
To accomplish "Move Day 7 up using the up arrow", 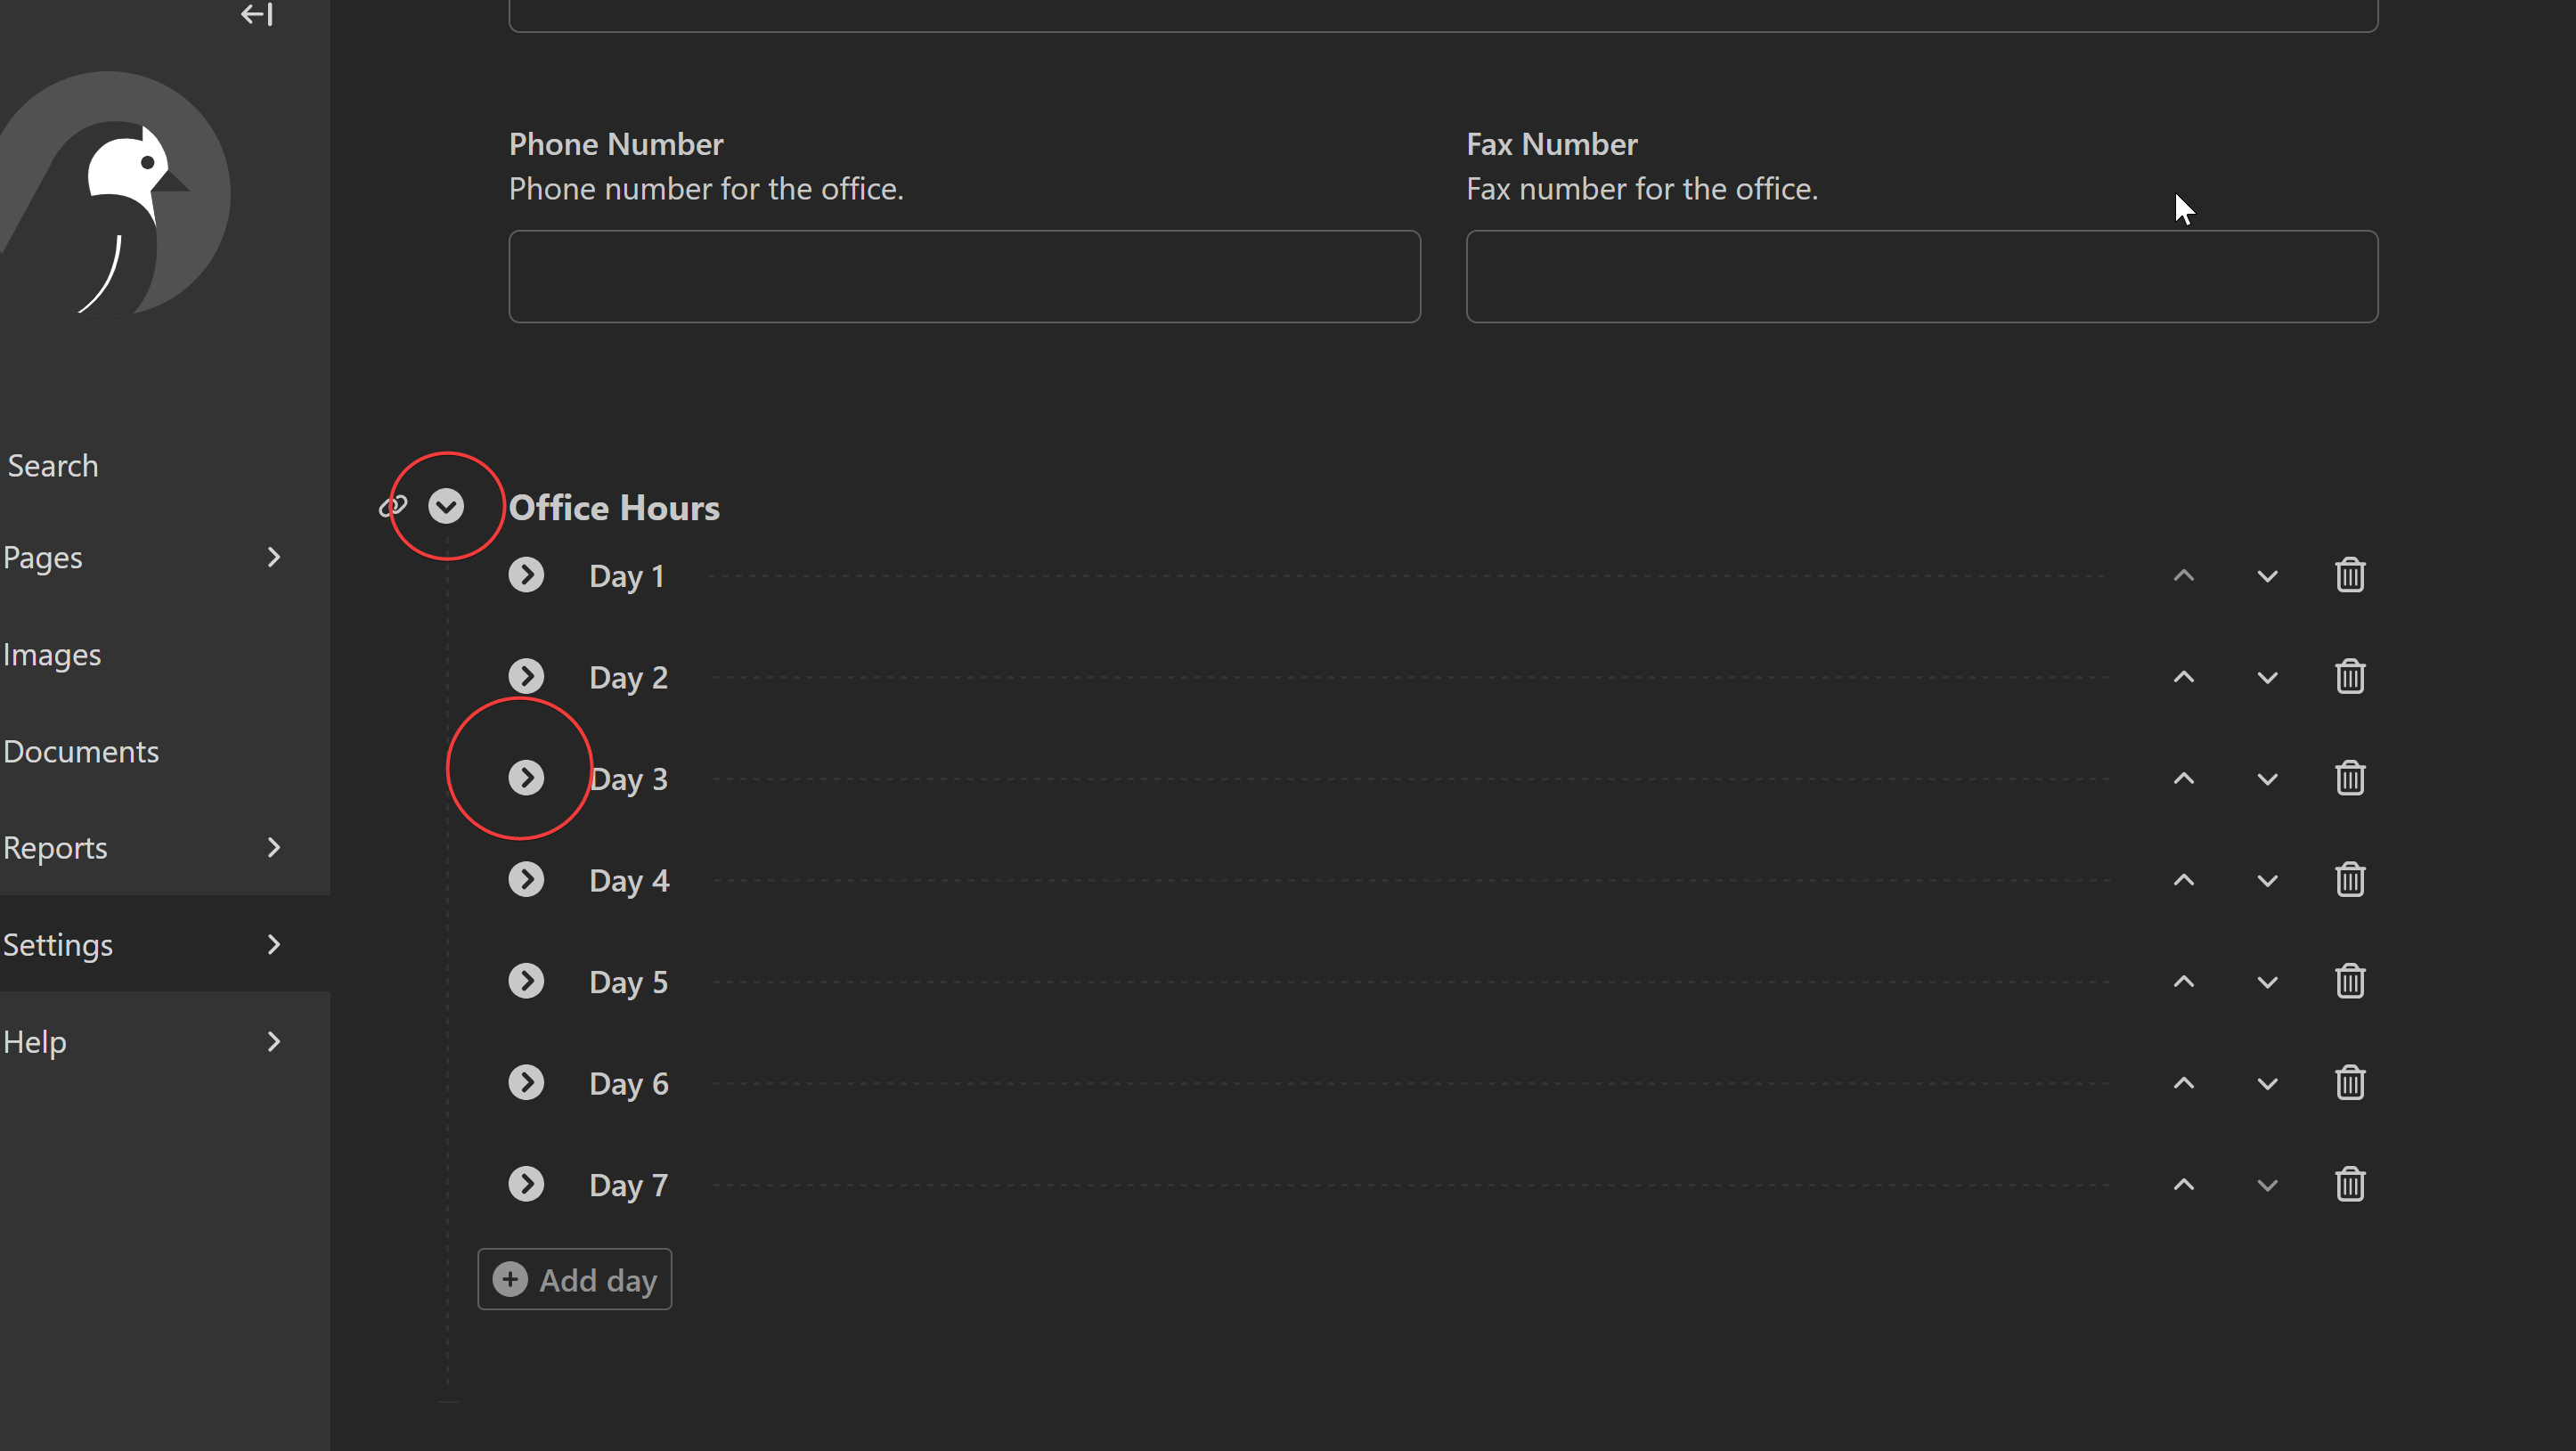I will 2185,1184.
